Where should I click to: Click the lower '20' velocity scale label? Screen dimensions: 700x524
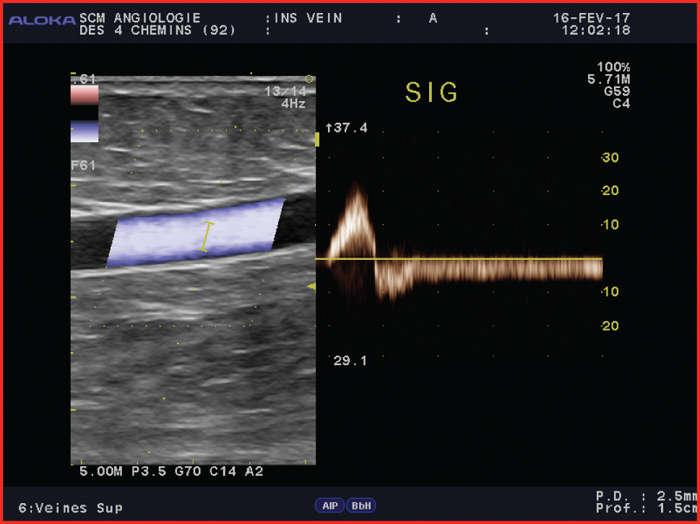(x=610, y=326)
